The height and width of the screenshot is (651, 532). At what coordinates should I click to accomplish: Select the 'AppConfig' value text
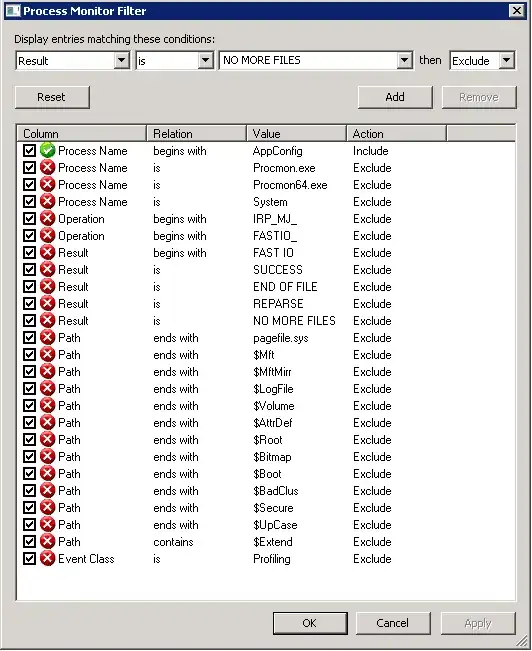pyautogui.click(x=278, y=151)
